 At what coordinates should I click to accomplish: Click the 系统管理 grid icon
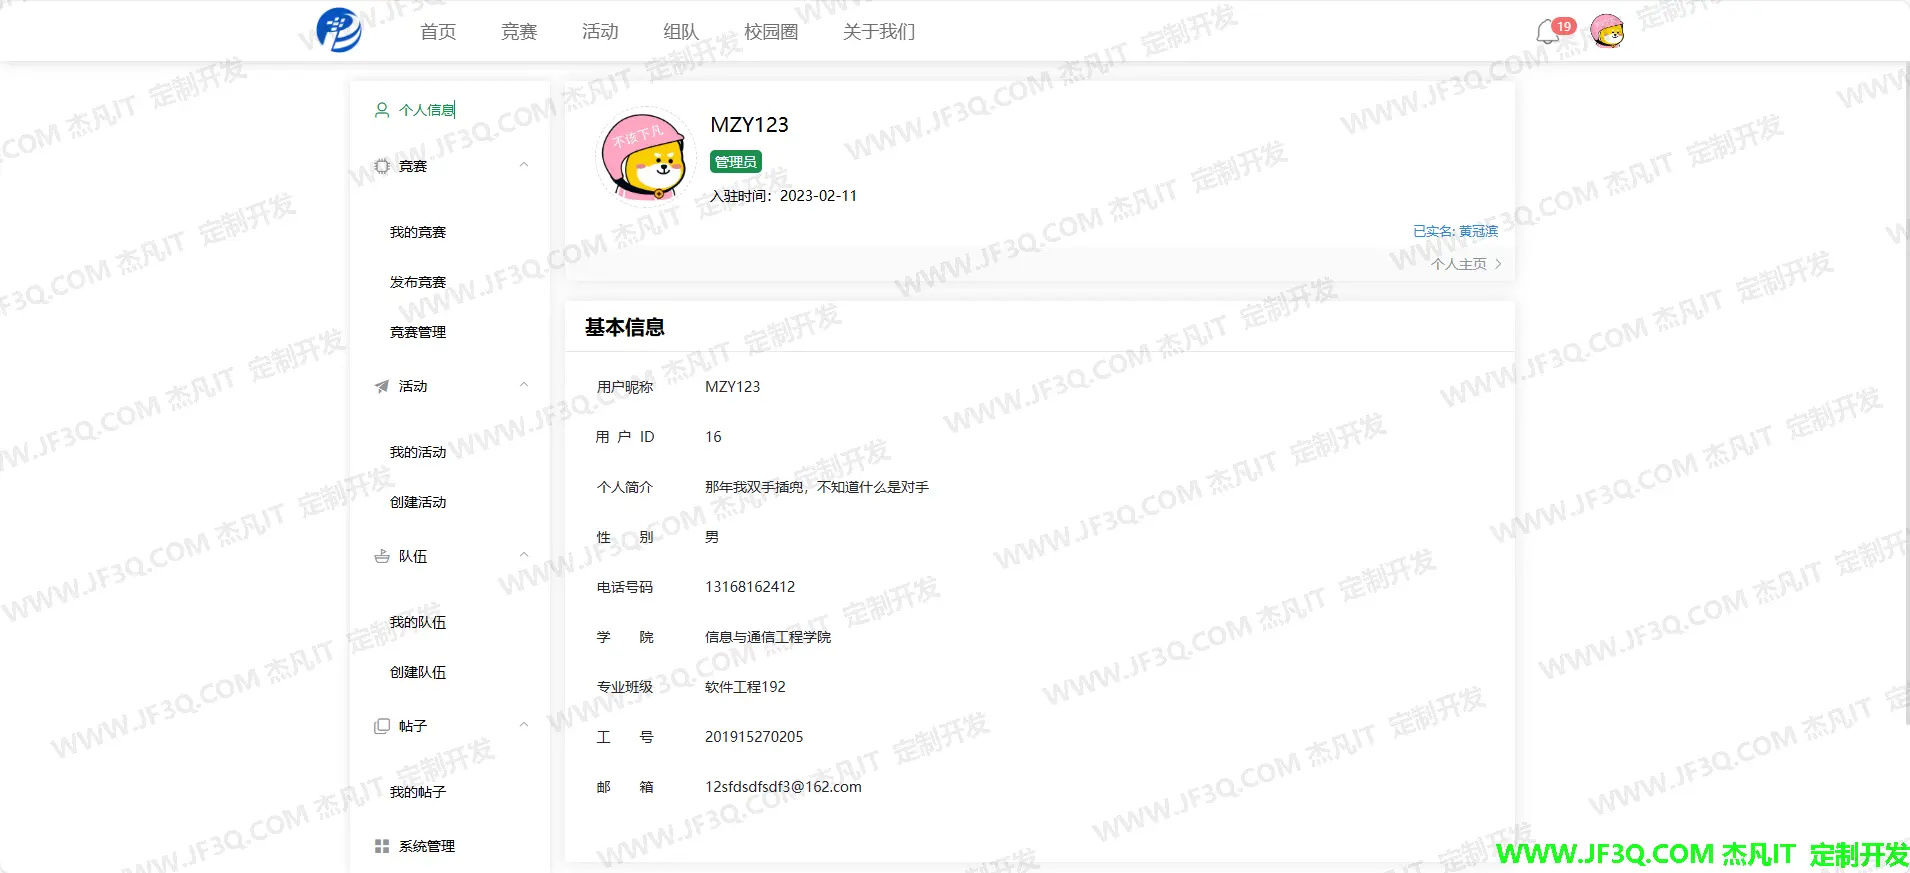(382, 846)
